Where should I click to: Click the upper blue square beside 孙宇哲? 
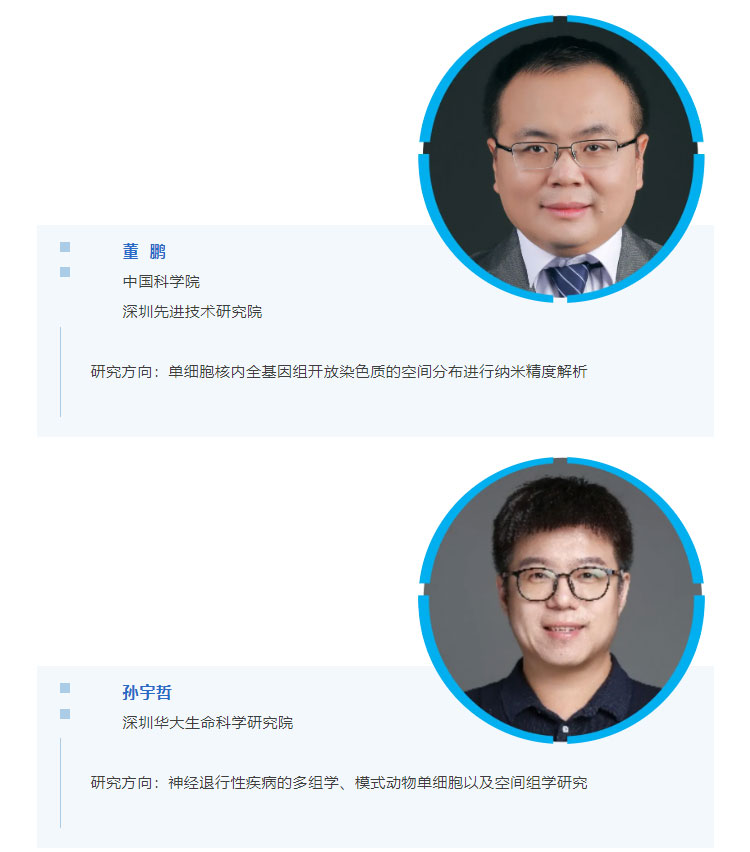pyautogui.click(x=65, y=688)
